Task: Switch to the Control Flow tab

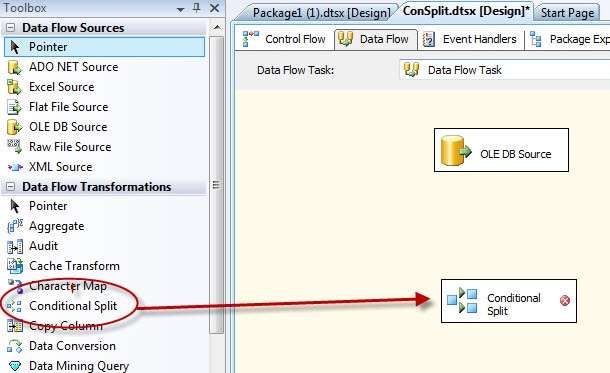Action: tap(284, 39)
